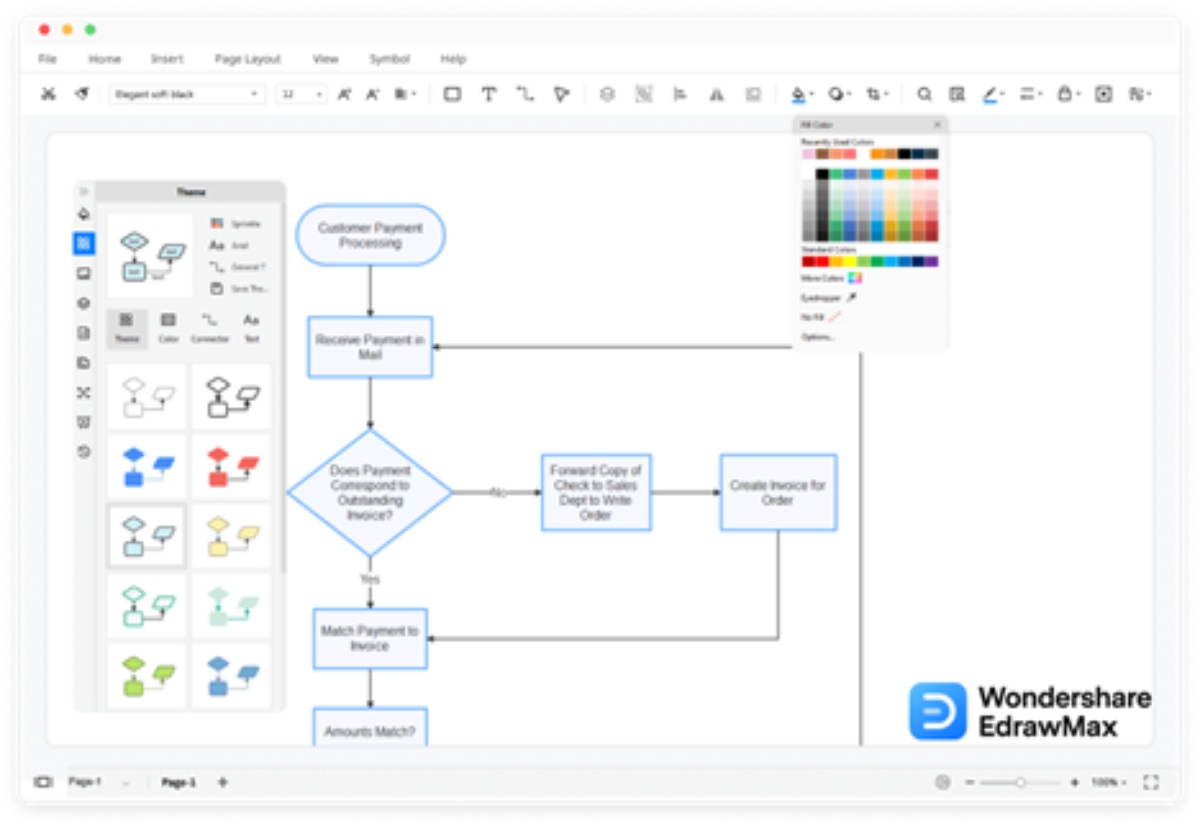Expand the fill color bucket dropdown
Screen dimensions: 1200x826
[x=810, y=95]
